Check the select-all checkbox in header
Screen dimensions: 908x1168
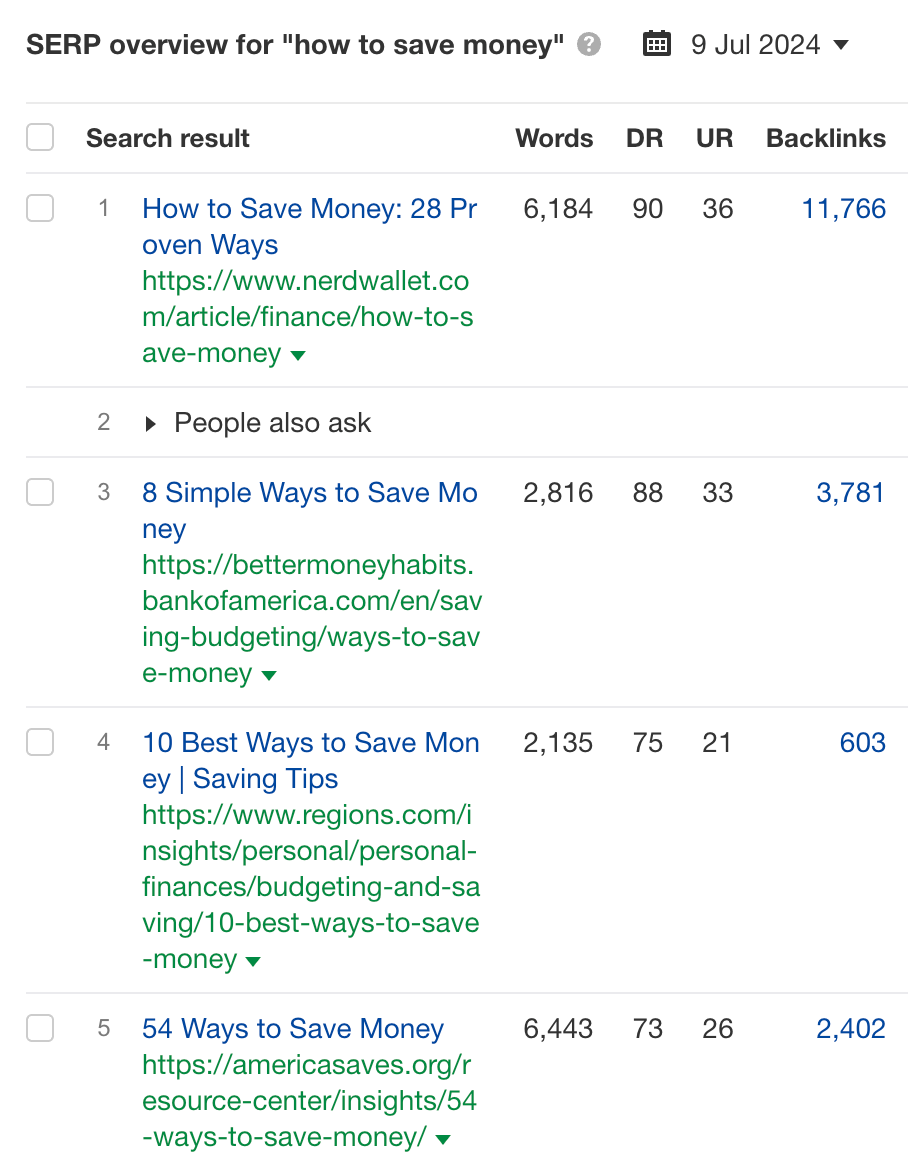(x=40, y=137)
